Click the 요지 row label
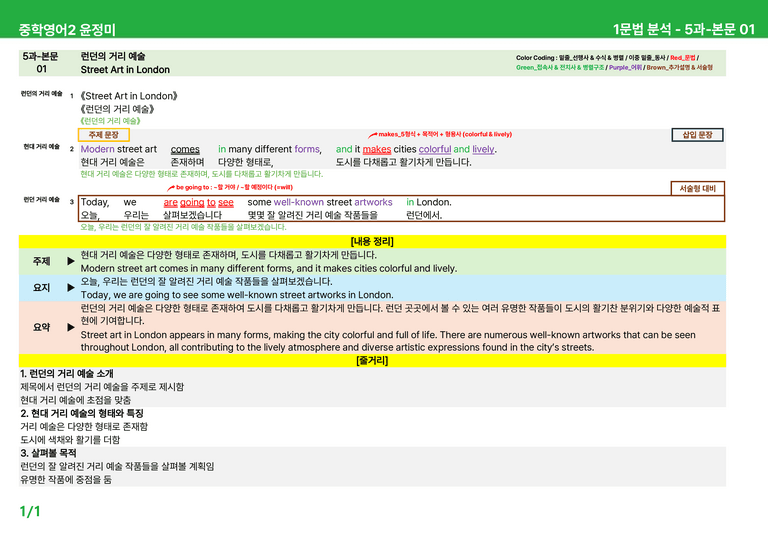This screenshot has width=768, height=543. 41,288
